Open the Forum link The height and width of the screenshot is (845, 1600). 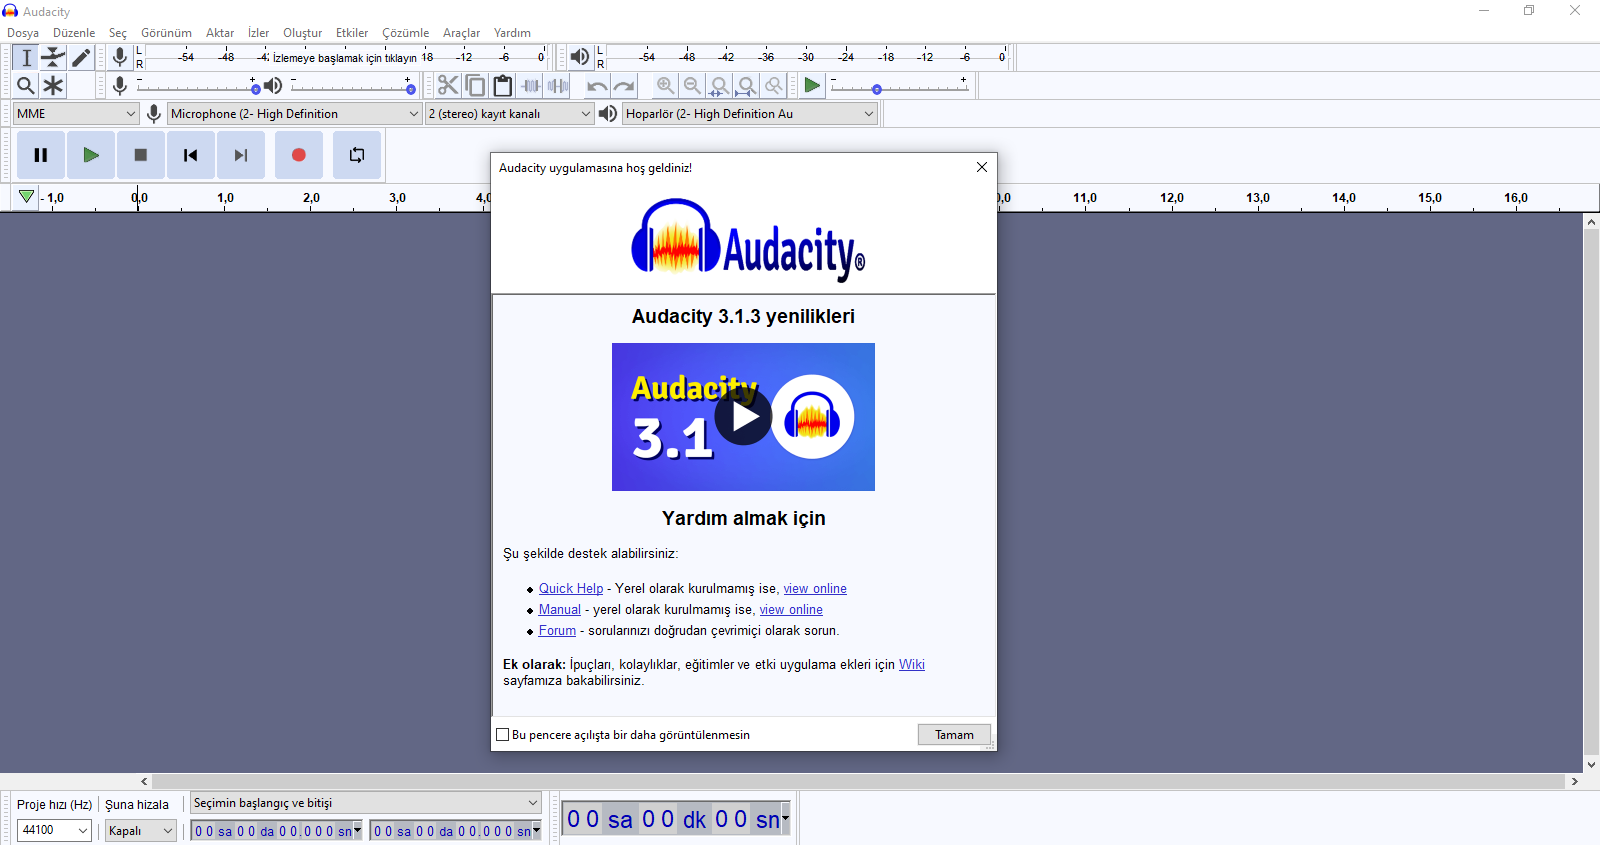(557, 631)
